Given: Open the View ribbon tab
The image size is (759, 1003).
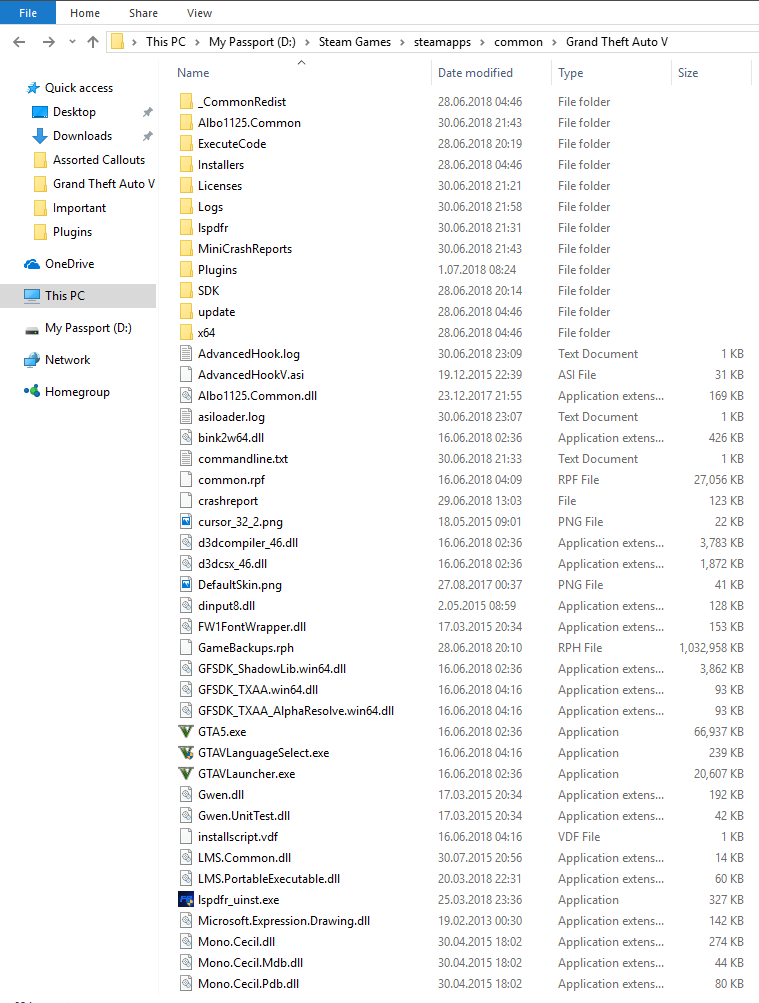Looking at the screenshot, I should pyautogui.click(x=200, y=13).
